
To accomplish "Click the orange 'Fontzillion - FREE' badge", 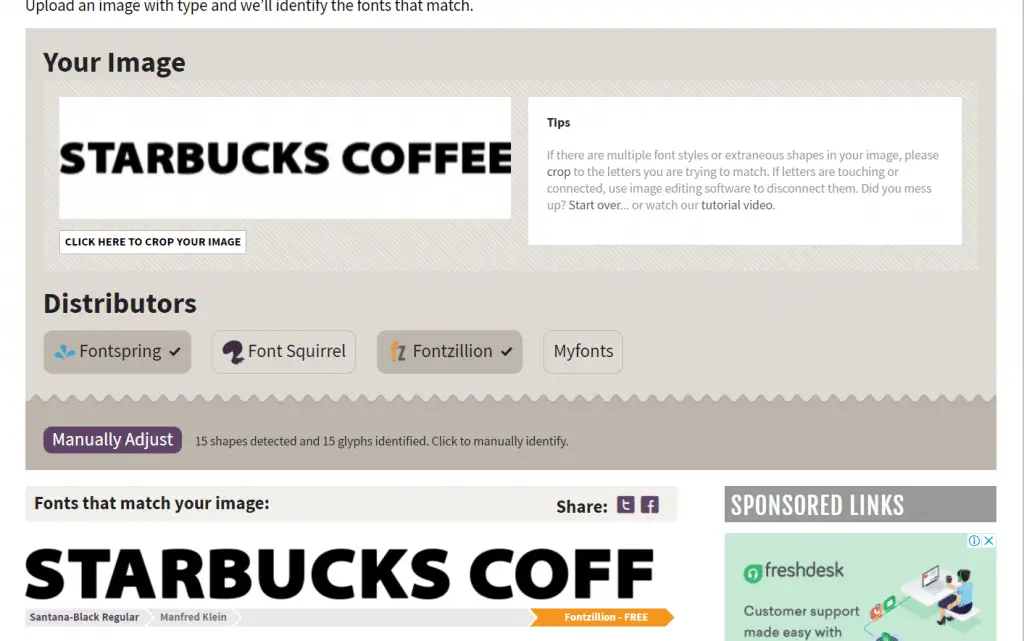I will tap(602, 617).
